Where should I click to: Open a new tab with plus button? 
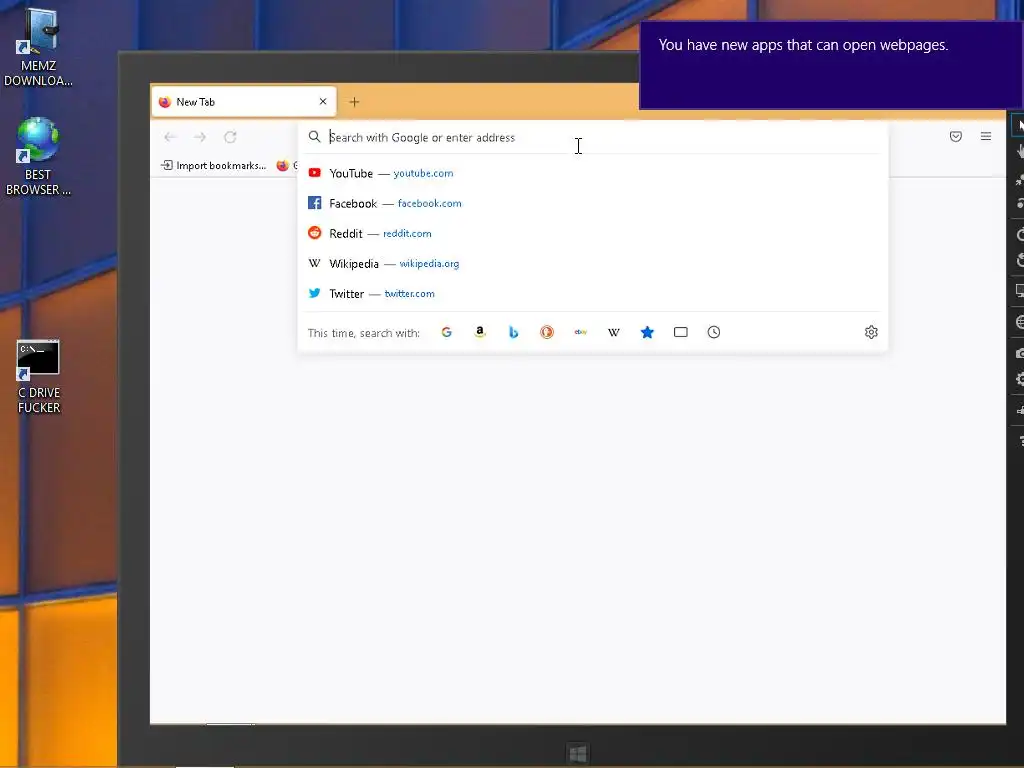click(354, 102)
